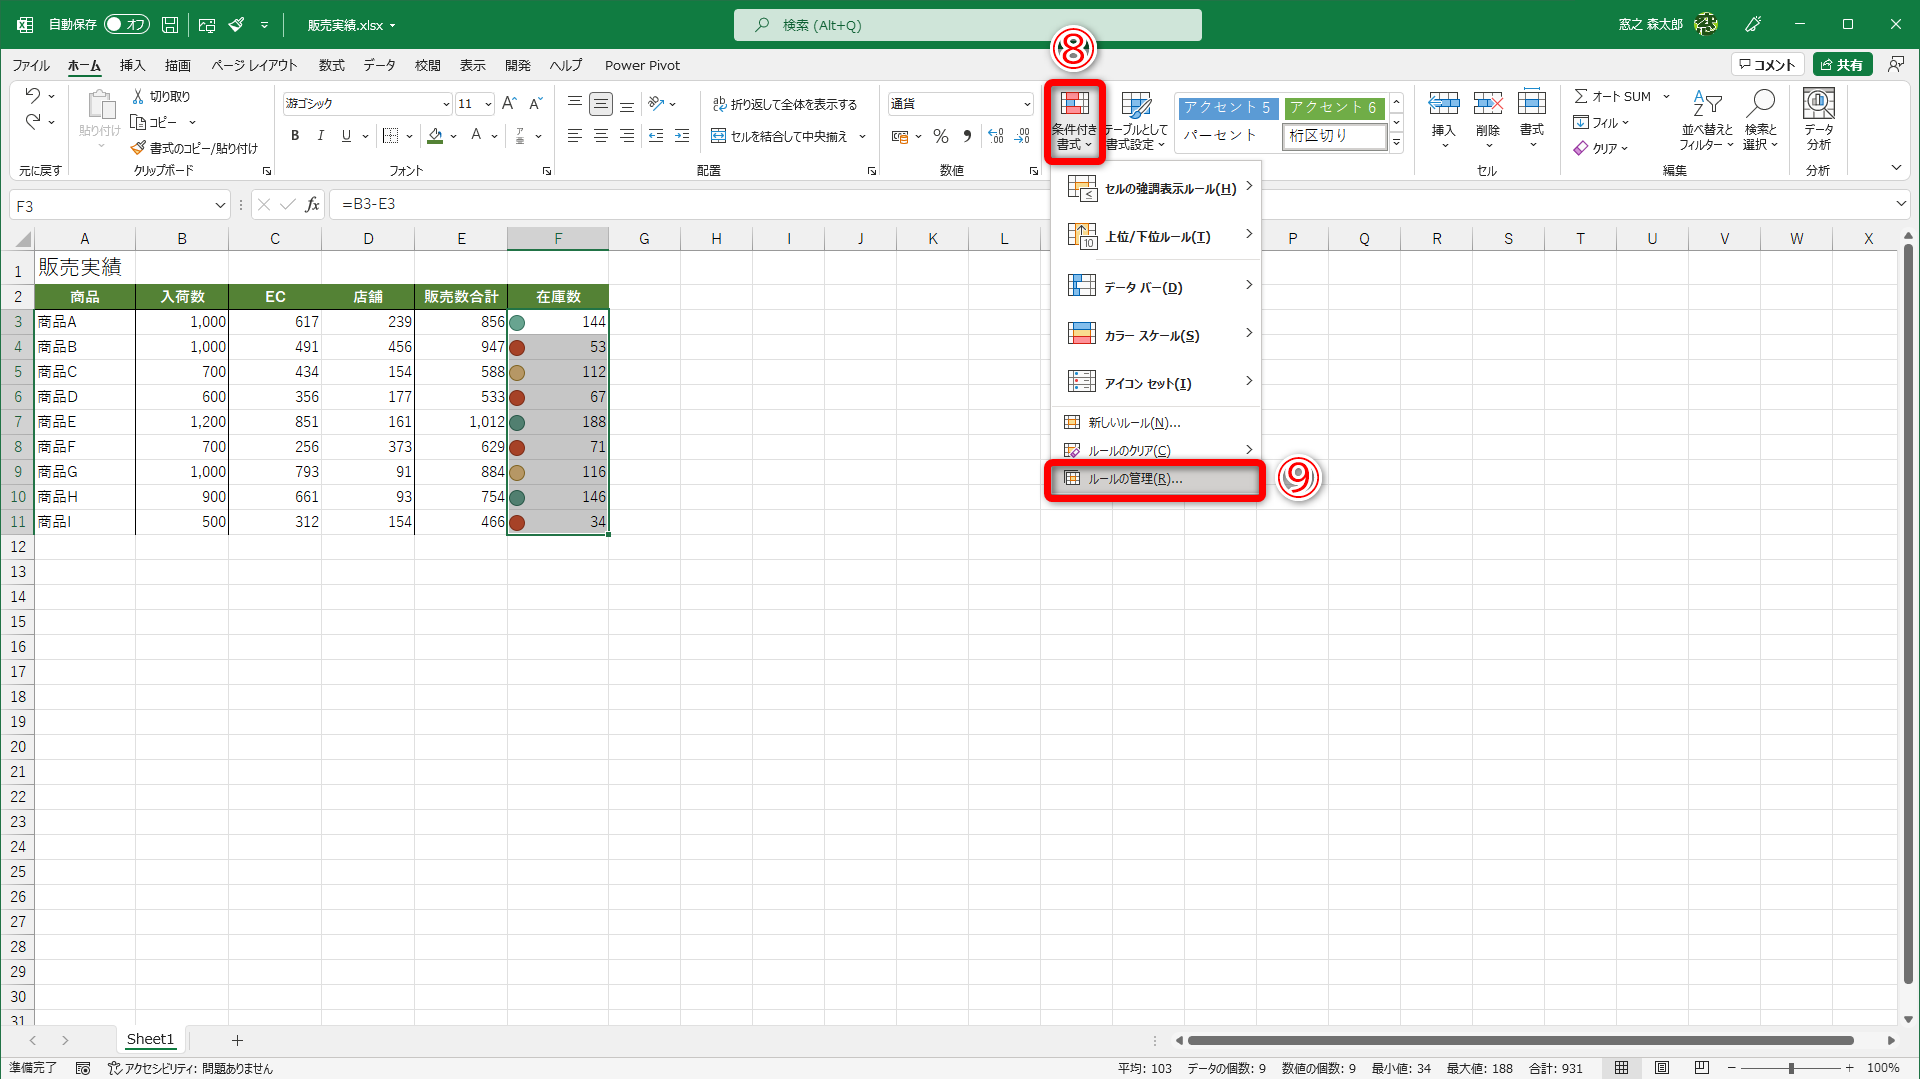This screenshot has width=1920, height=1079.
Task: Click the Redo arrow icon
Action: coord(32,122)
